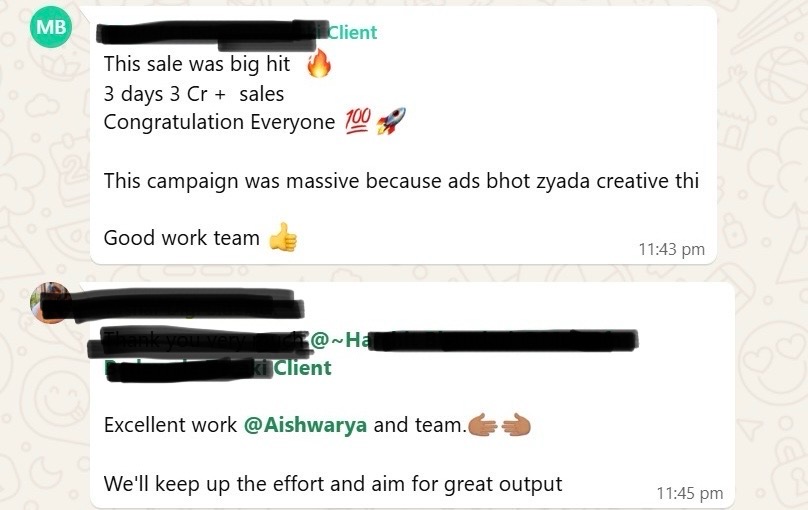Select the 'This campaign was massive' line
Viewport: 808px width, 510px height.
(x=401, y=181)
